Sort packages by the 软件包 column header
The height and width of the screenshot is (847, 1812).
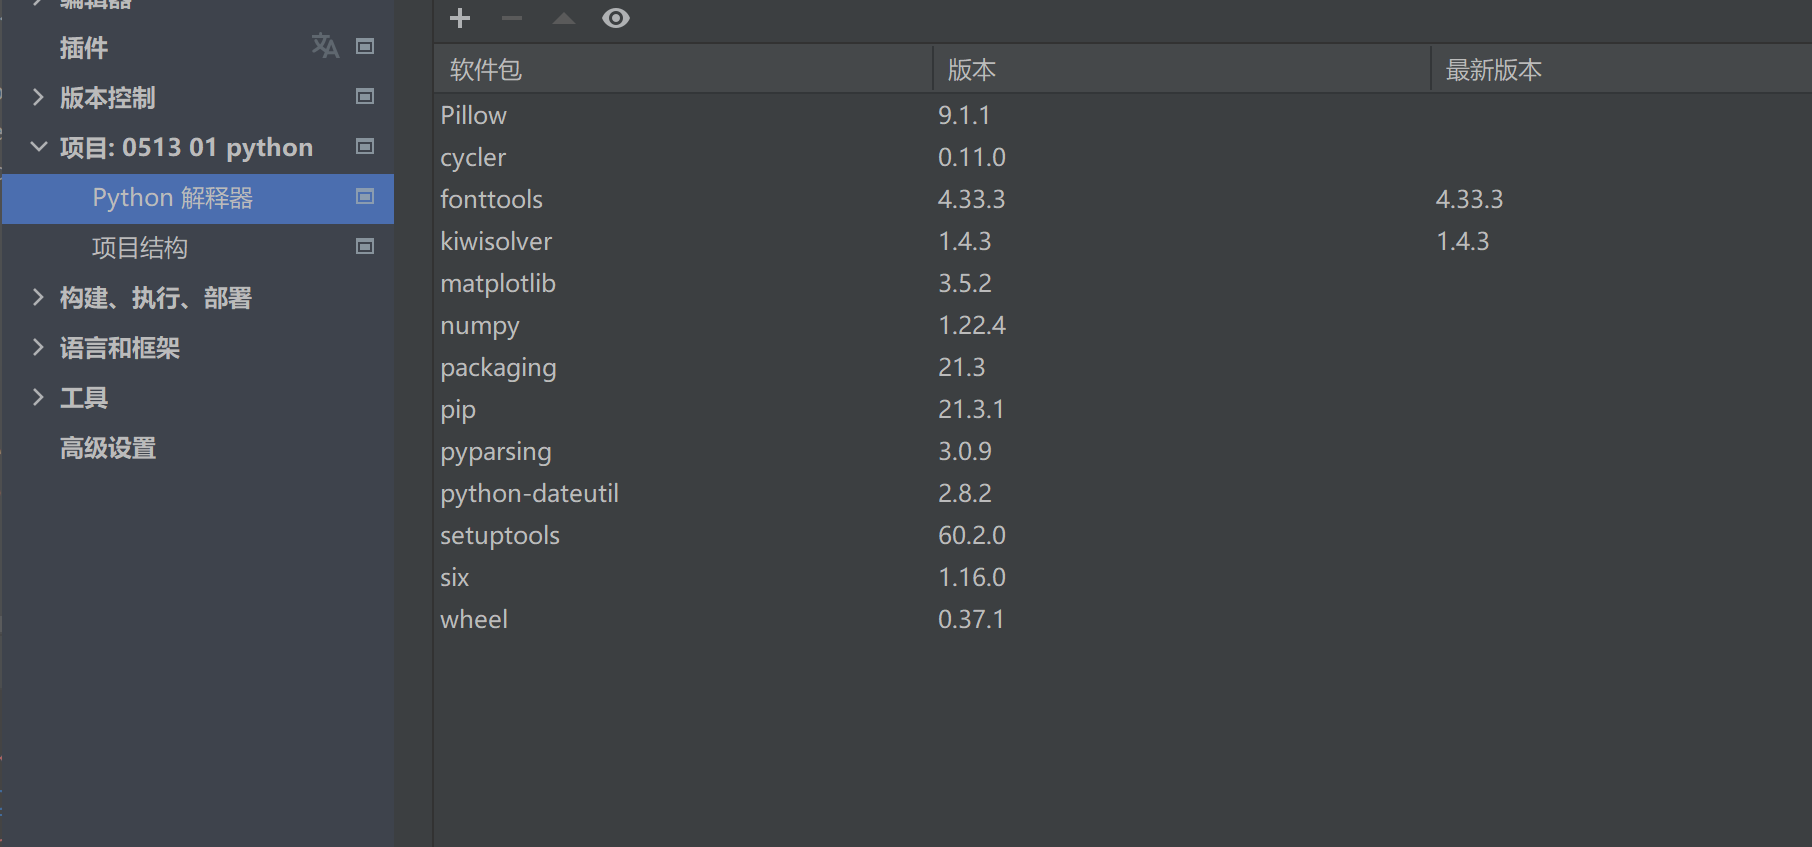point(486,70)
